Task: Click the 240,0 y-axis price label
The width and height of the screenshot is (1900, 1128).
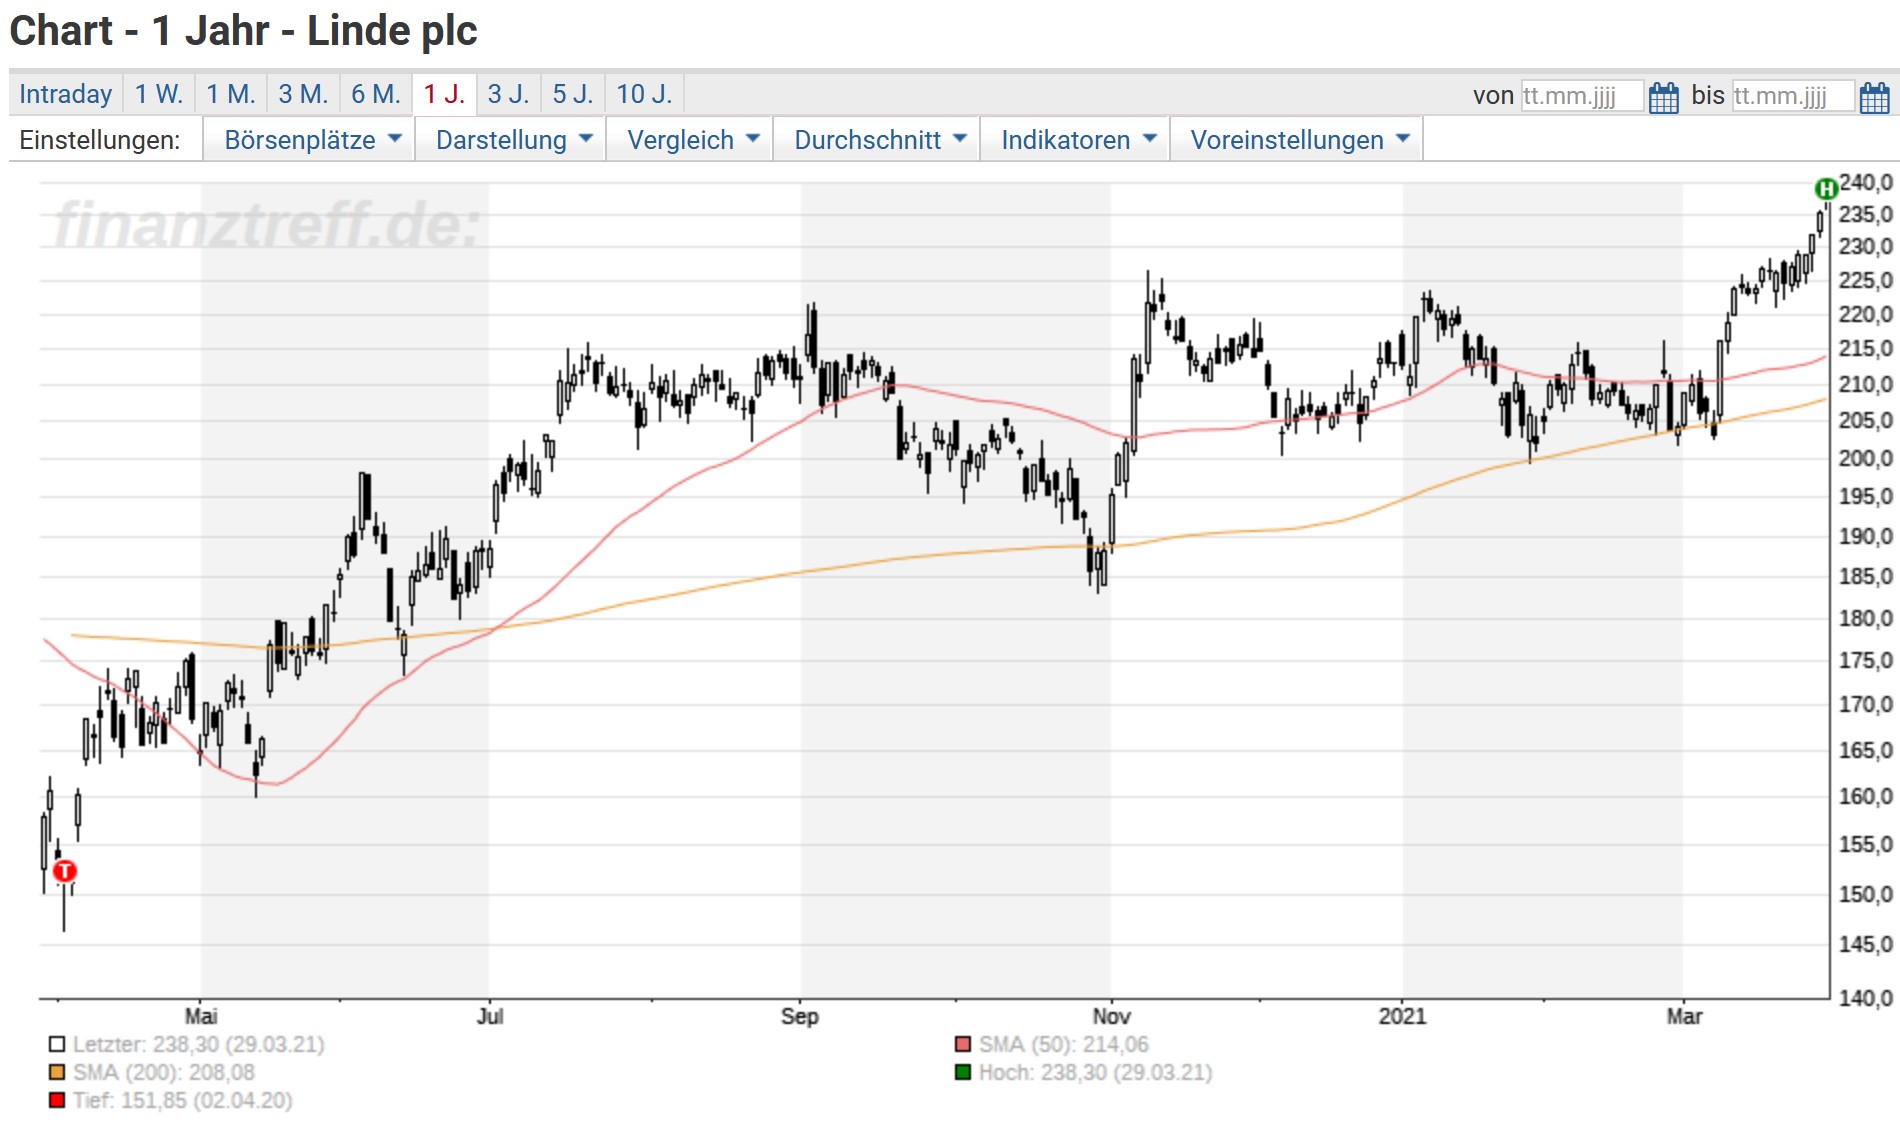Action: (x=1866, y=182)
